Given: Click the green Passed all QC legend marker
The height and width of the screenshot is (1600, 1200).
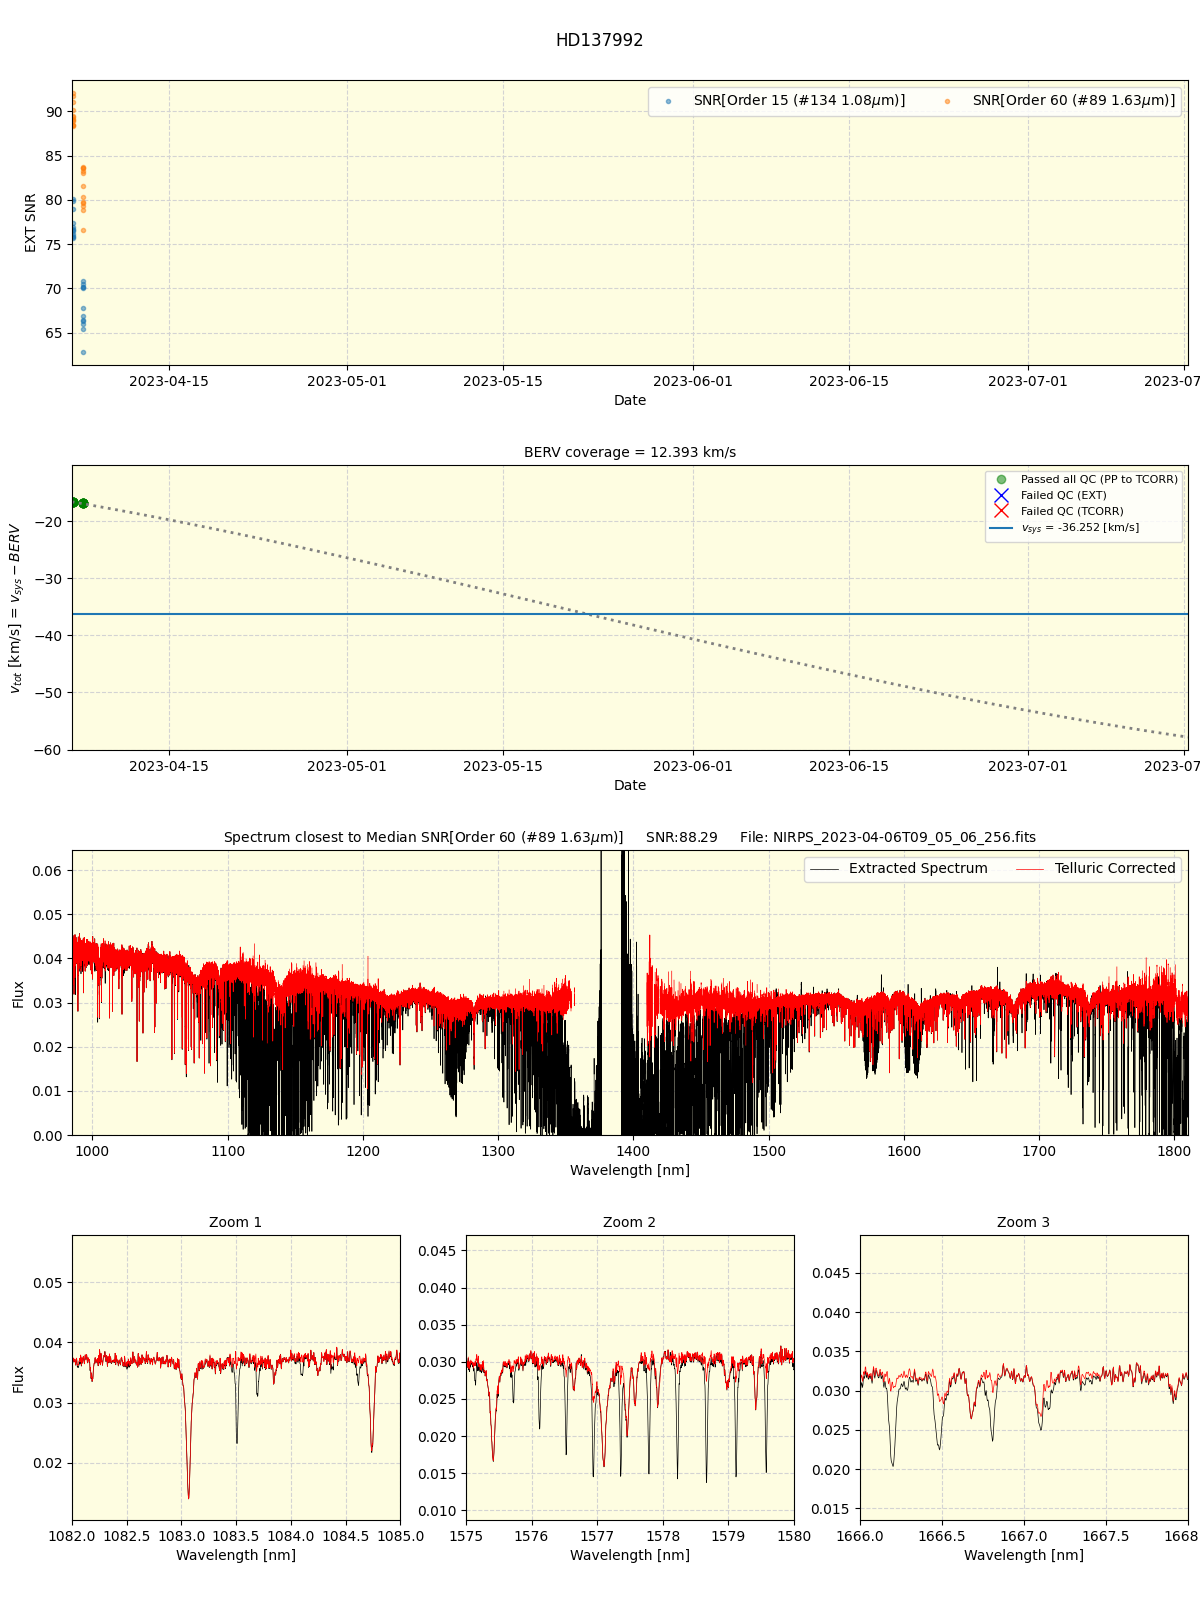Looking at the screenshot, I should (1001, 480).
